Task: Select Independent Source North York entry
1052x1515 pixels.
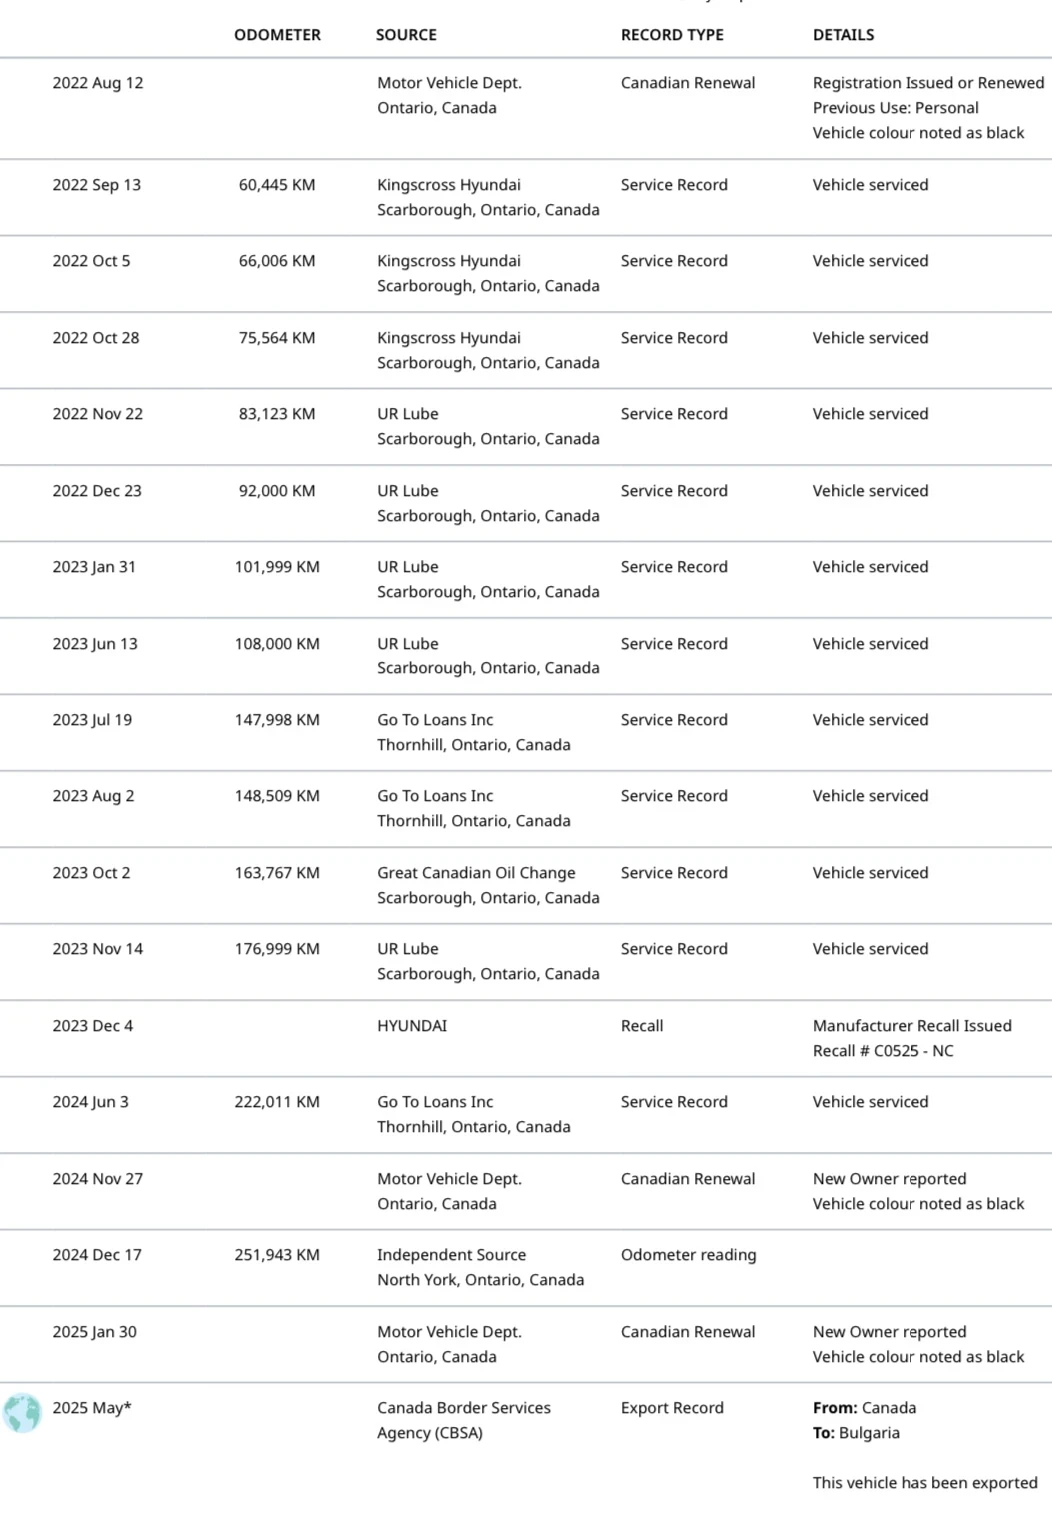Action: 480,1267
